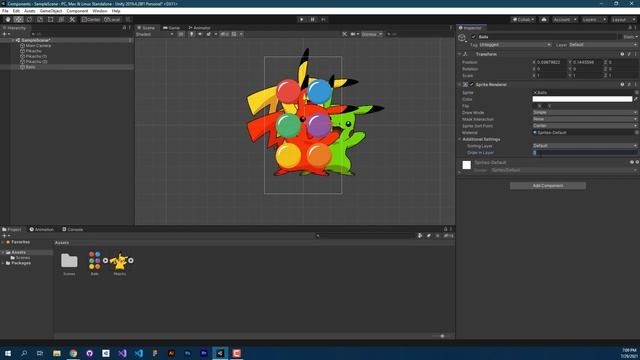Collapse the Transform component
This screenshot has width=640, height=360.
tap(460, 54)
